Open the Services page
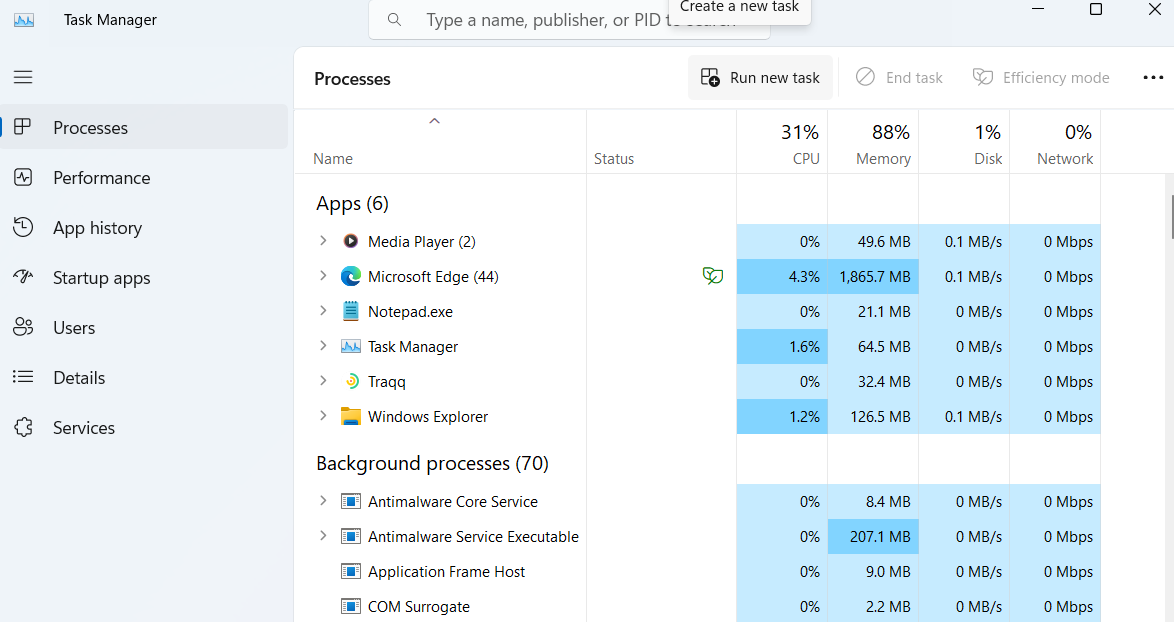 pyautogui.click(x=144, y=428)
